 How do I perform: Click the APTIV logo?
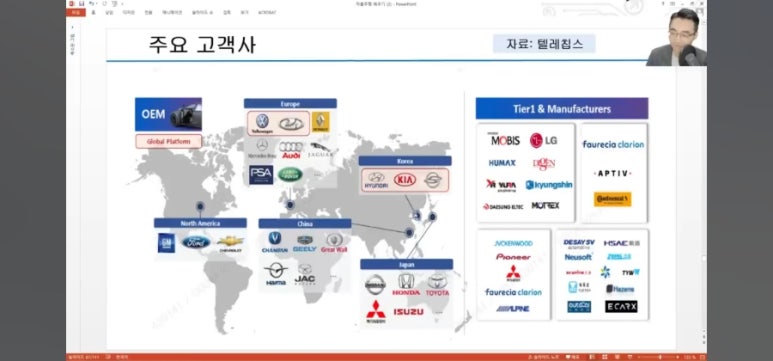(612, 173)
